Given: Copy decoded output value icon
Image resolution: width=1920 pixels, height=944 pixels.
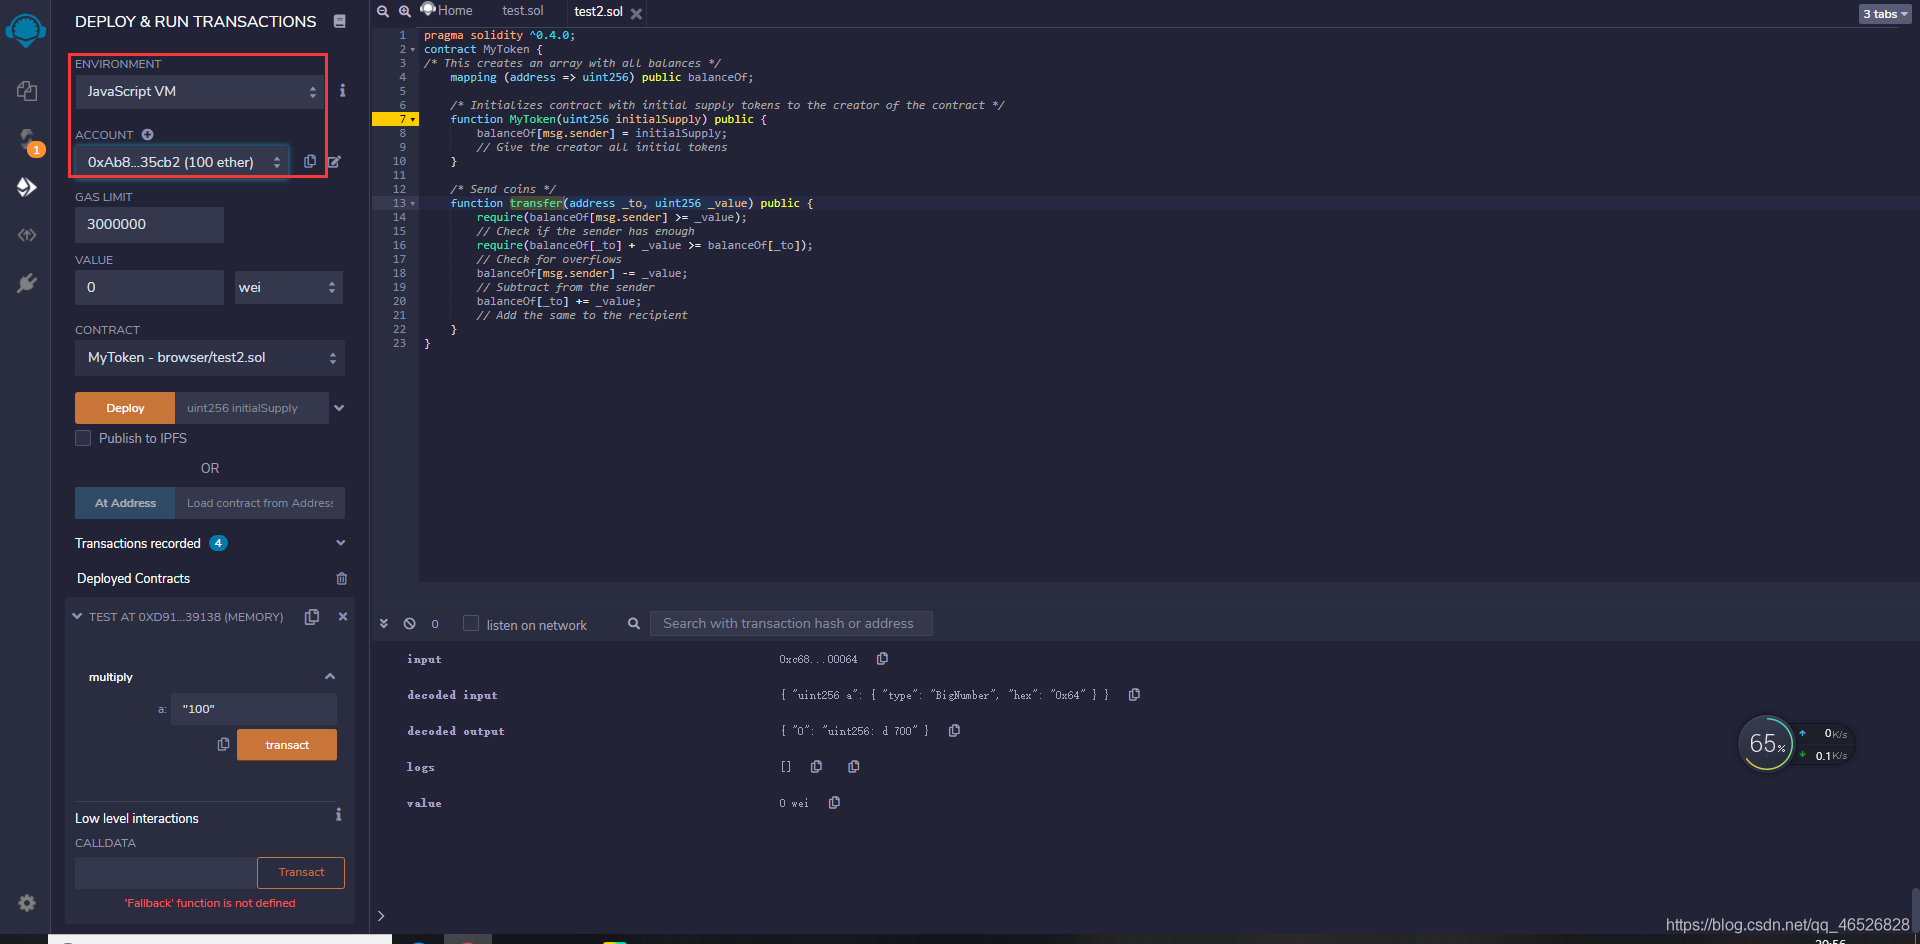Looking at the screenshot, I should tap(954, 730).
